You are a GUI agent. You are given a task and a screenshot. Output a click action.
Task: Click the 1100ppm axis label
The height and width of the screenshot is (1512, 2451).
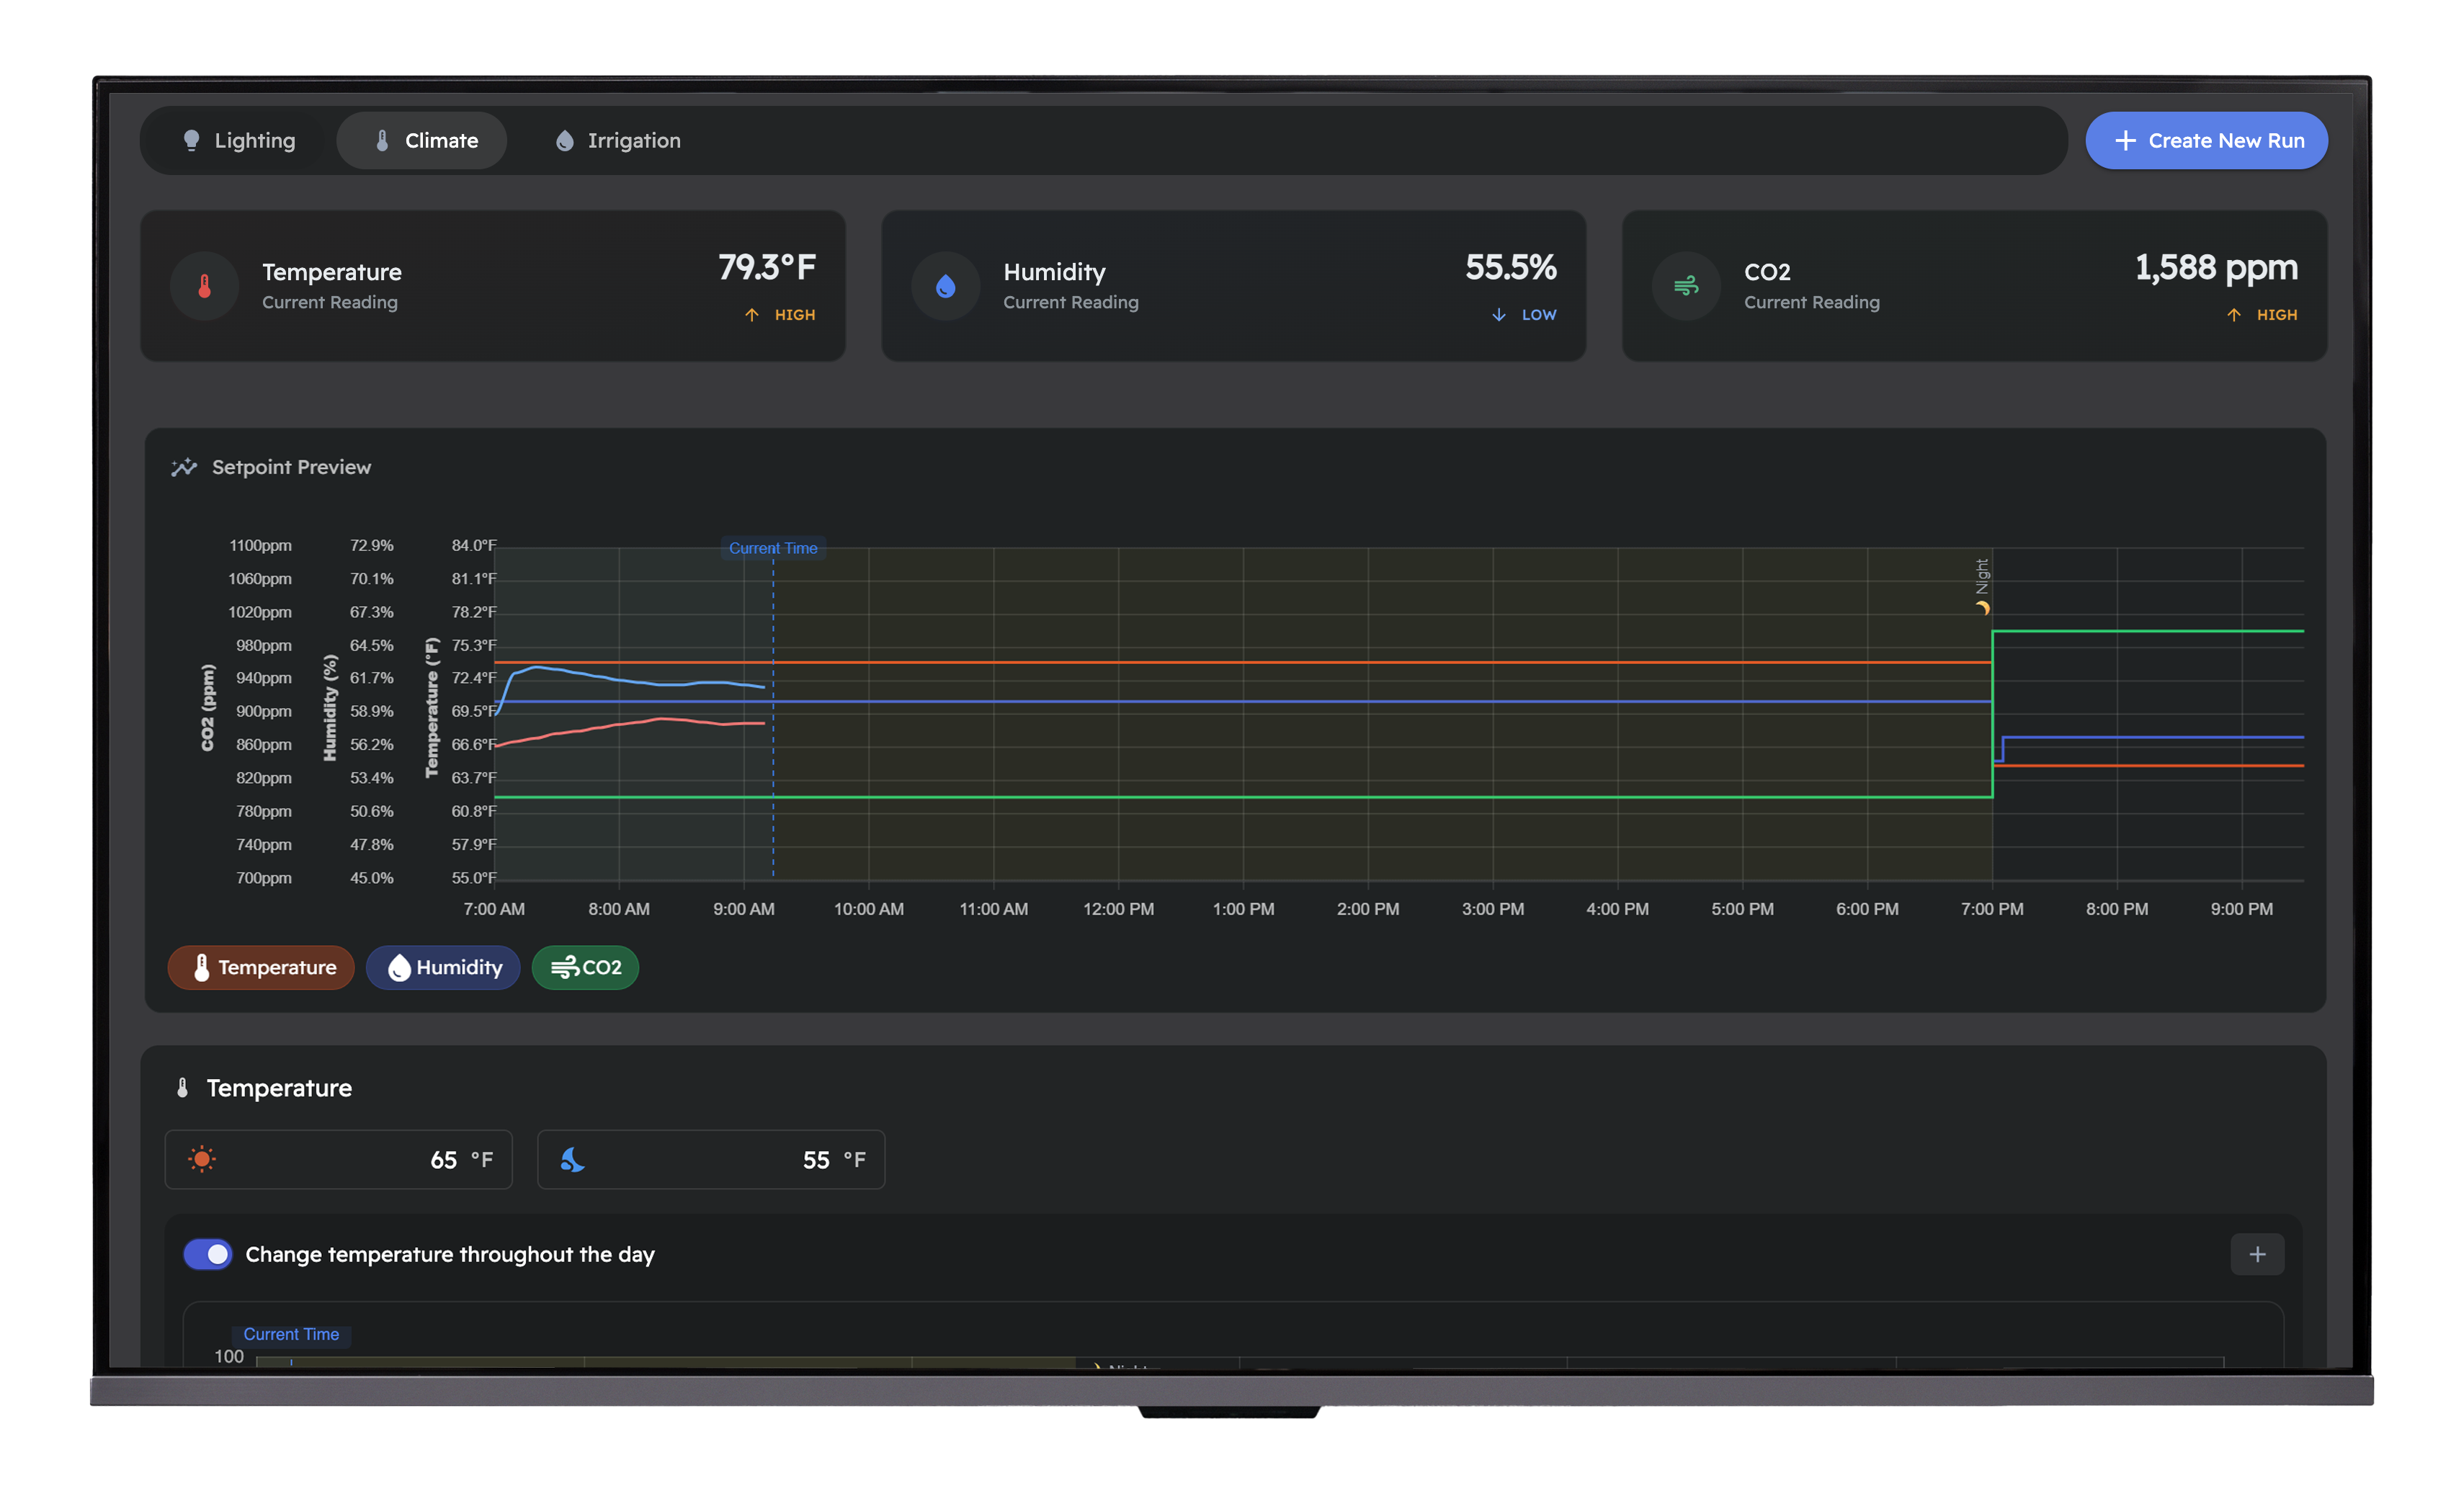pos(260,546)
